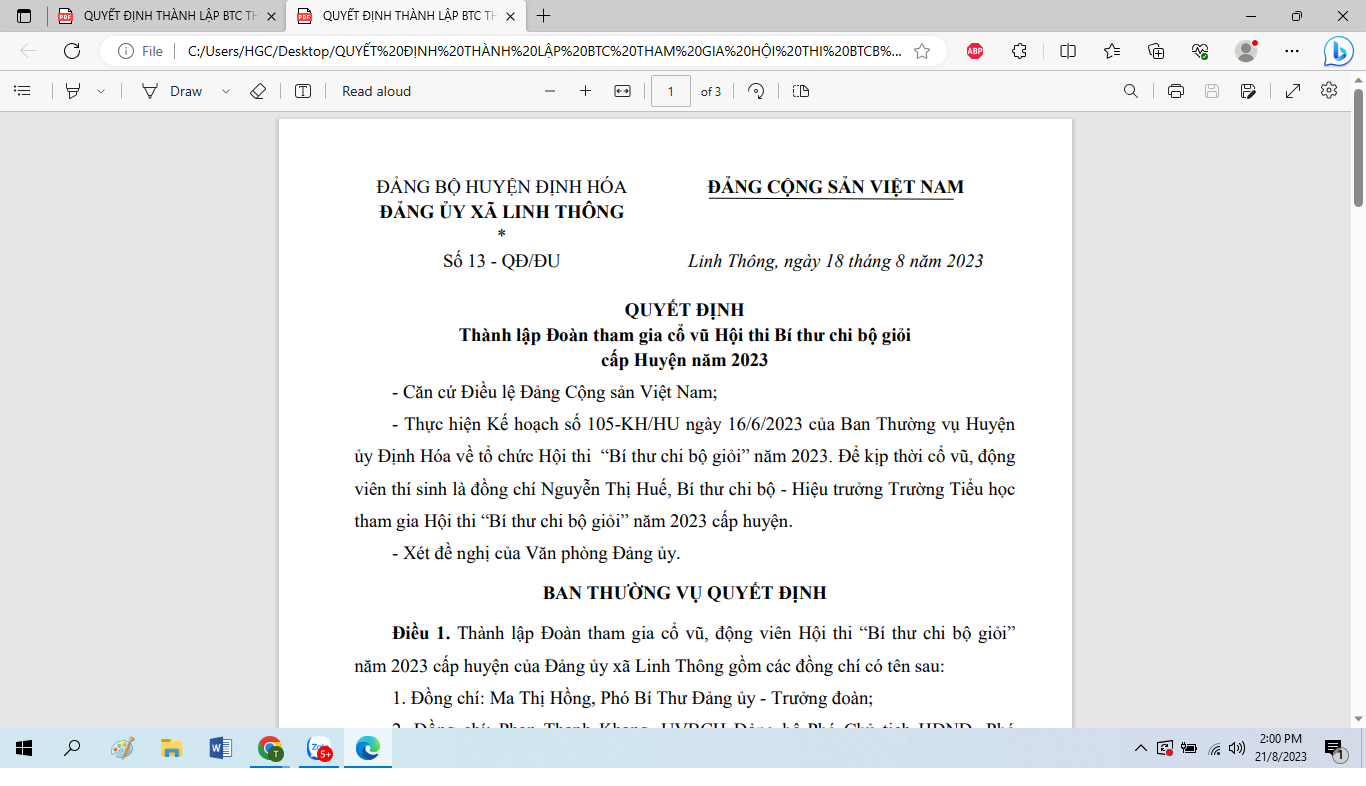
Task: Open PDF viewer settings gear
Action: (1329, 91)
